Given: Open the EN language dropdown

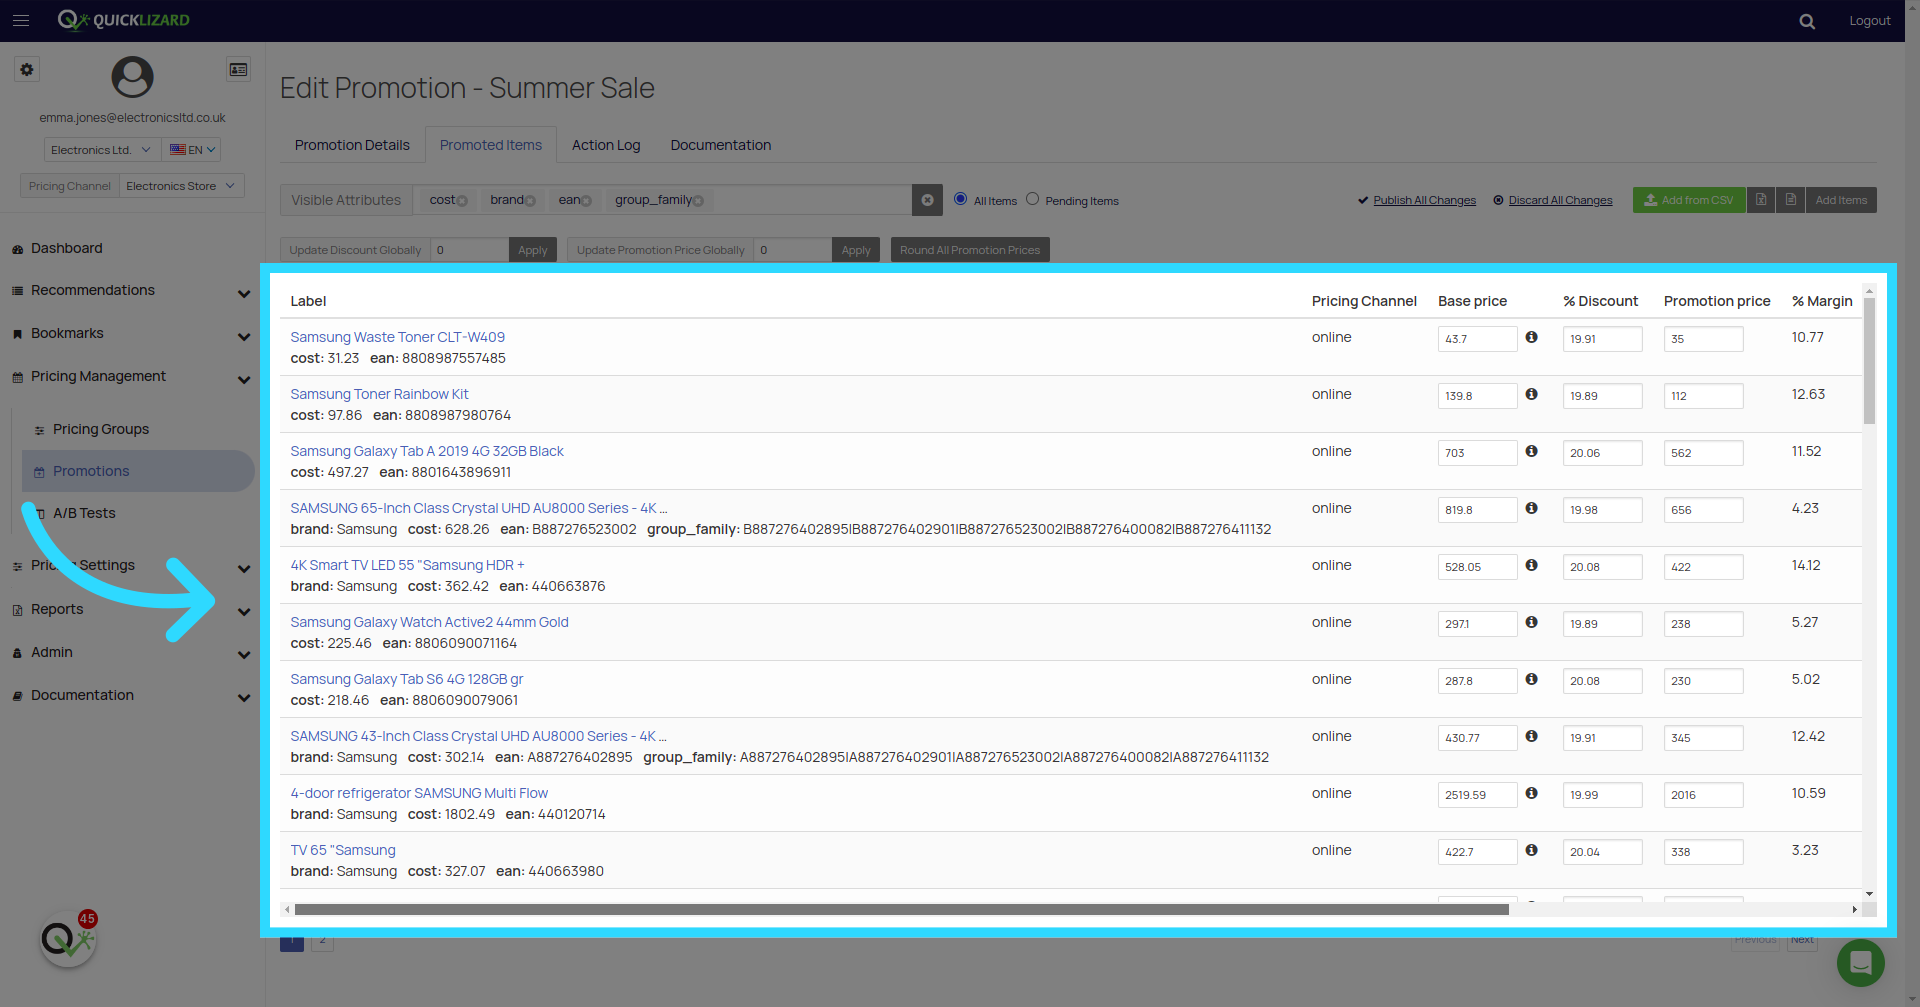Looking at the screenshot, I should [192, 150].
